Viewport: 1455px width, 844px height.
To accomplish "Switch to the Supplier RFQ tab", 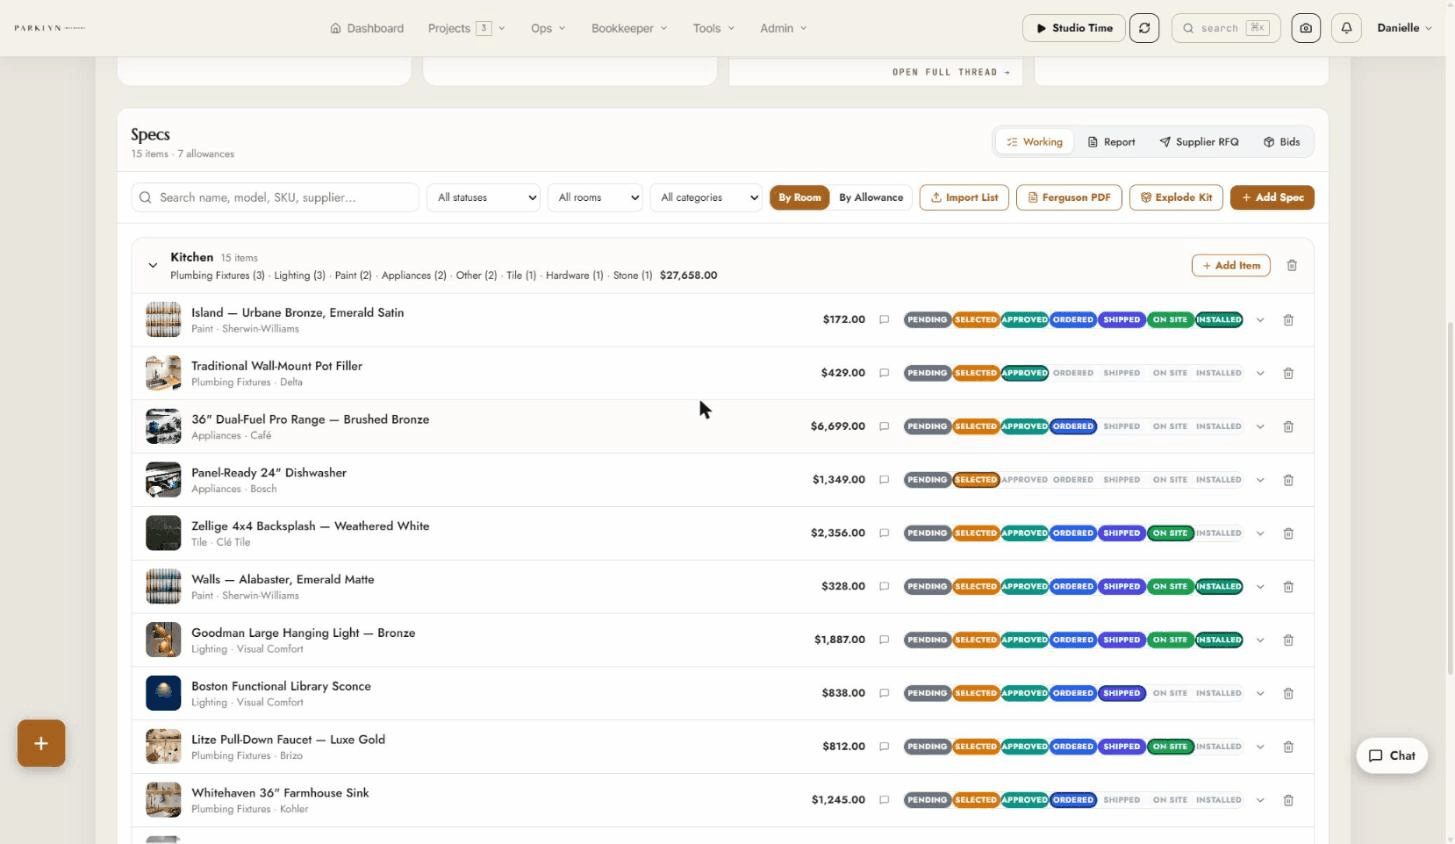I will click(1199, 142).
